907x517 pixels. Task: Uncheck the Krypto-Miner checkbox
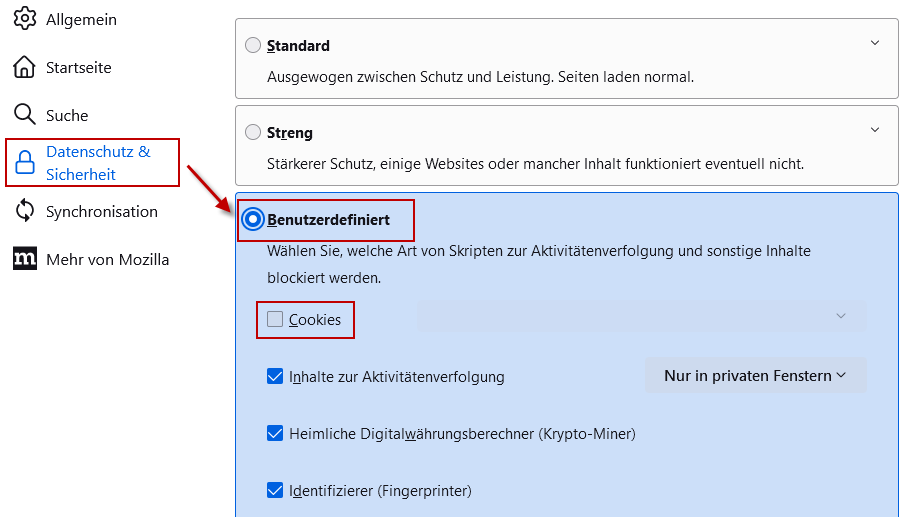click(x=275, y=433)
